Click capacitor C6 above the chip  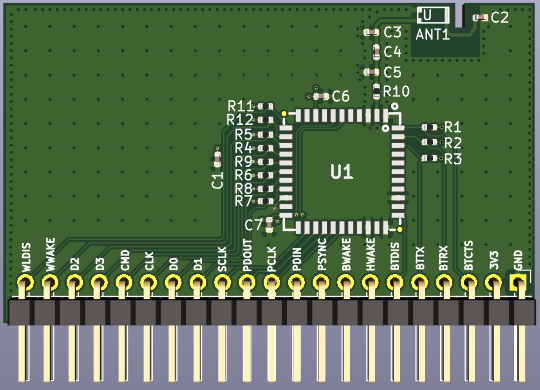click(321, 96)
